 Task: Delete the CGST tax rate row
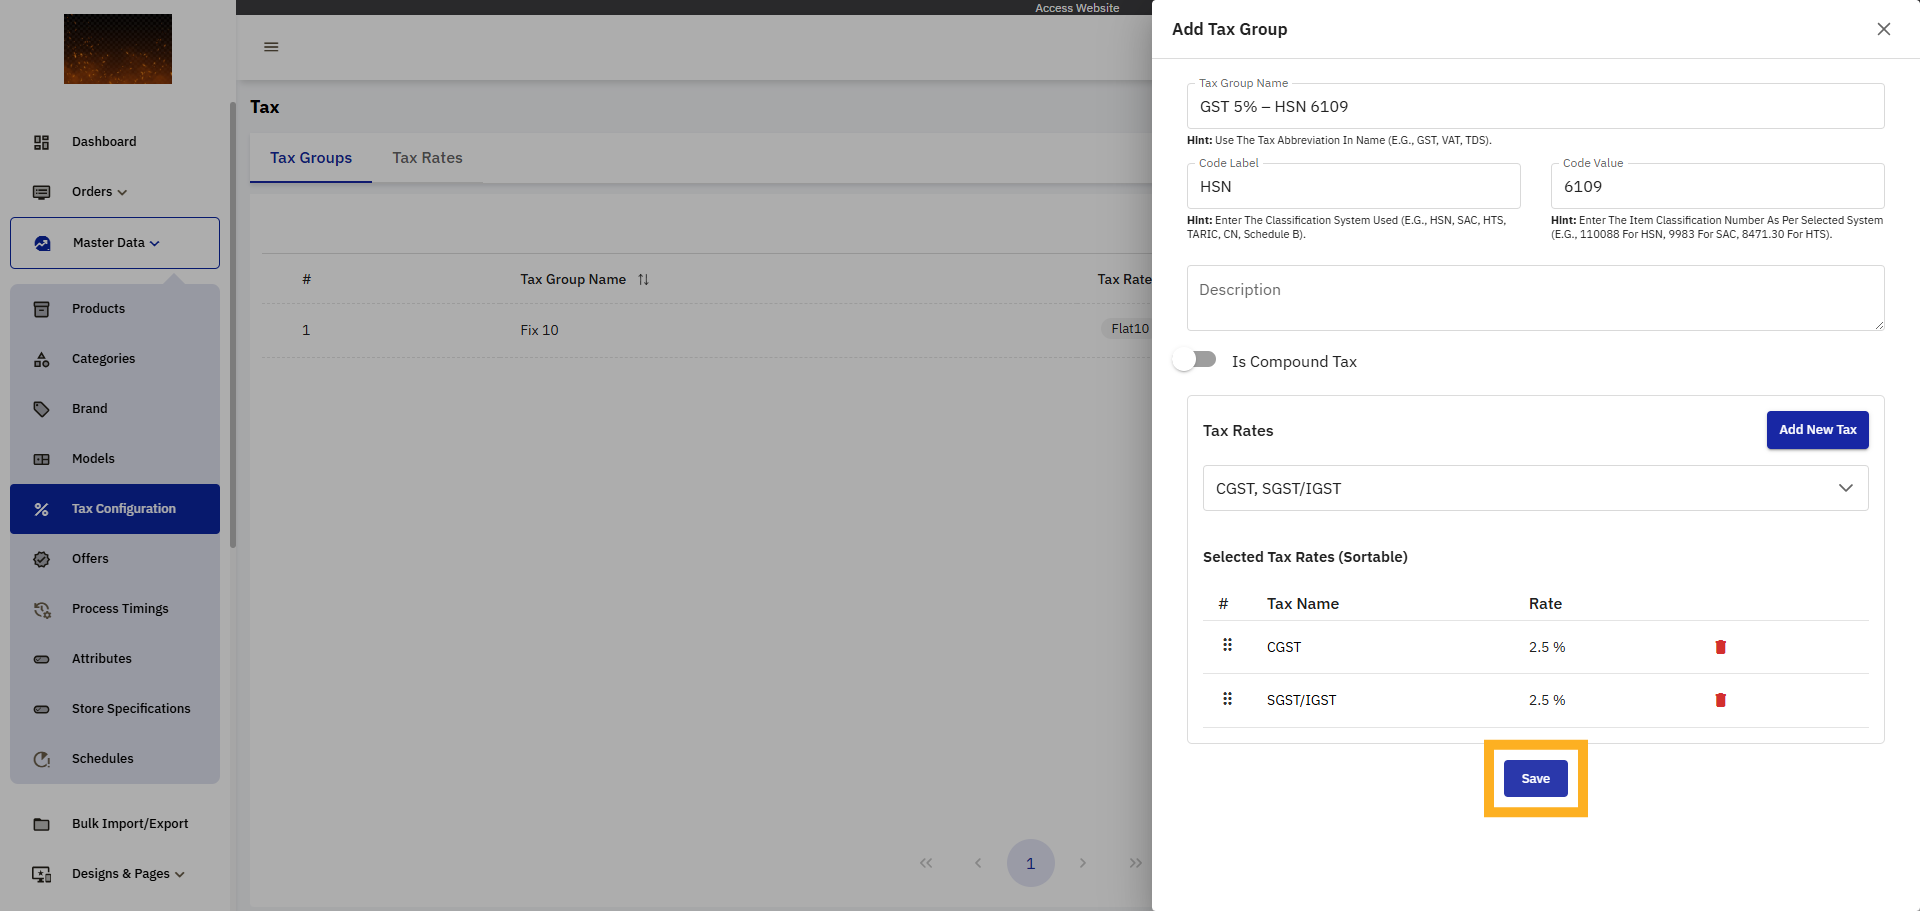click(1720, 647)
